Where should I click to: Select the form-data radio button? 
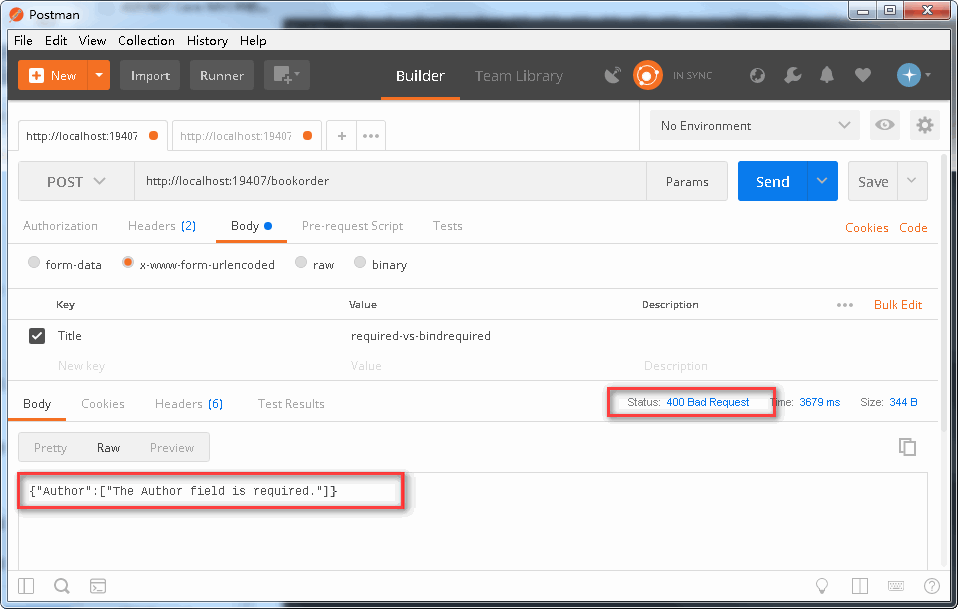pyautogui.click(x=34, y=263)
